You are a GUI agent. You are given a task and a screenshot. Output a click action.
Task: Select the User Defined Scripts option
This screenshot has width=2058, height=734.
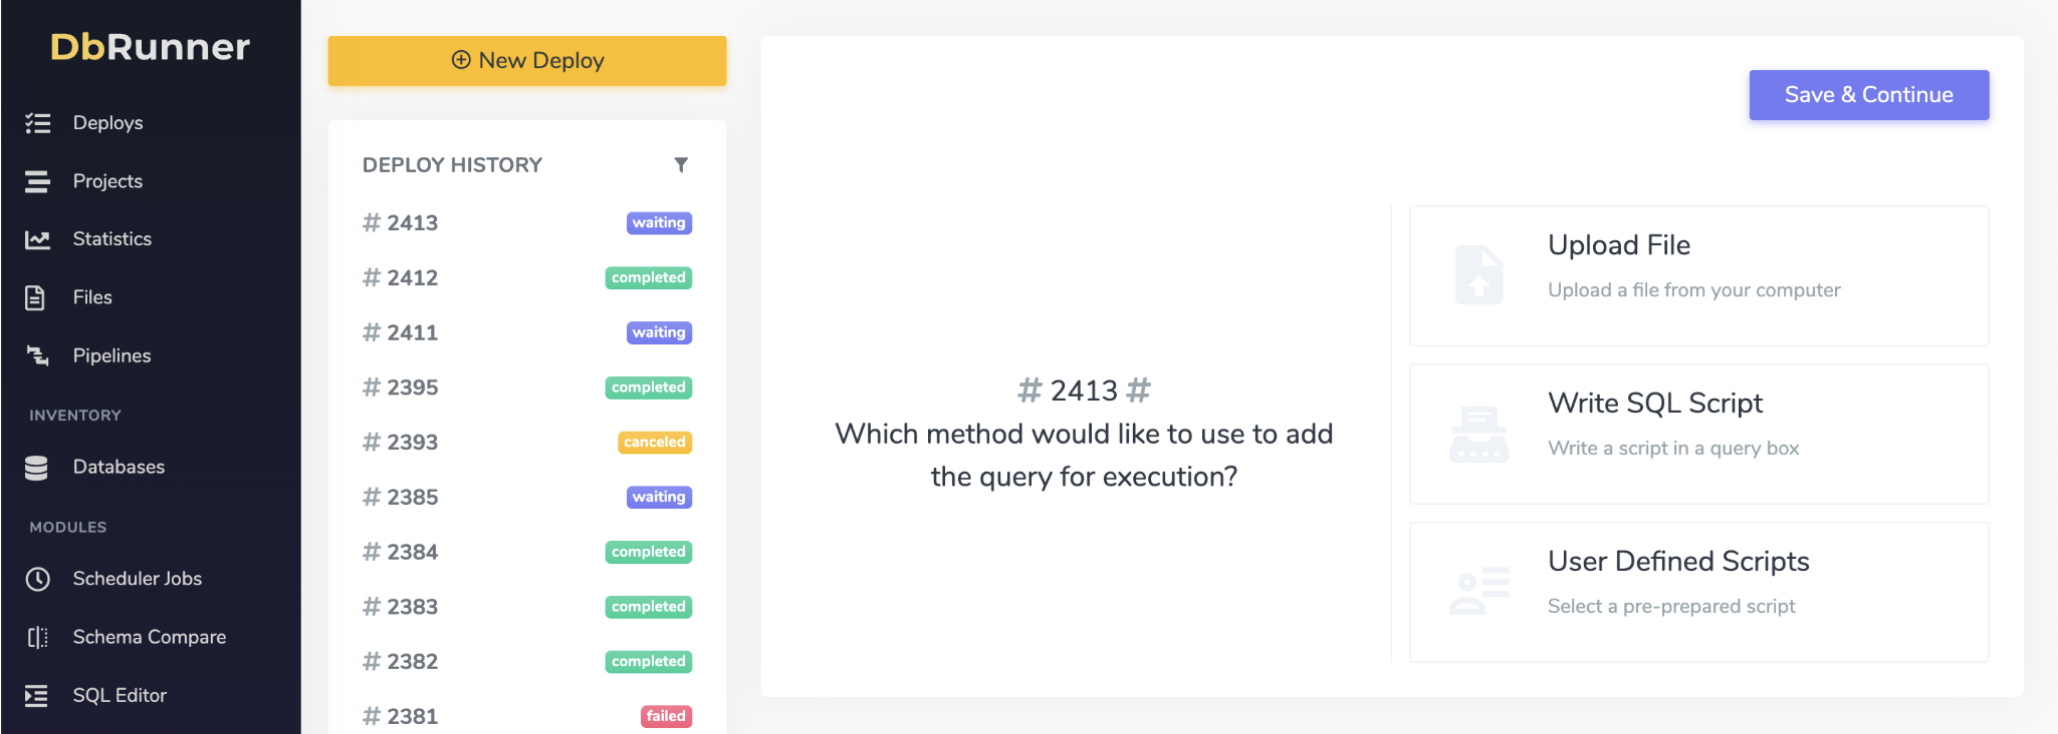coord(1698,591)
